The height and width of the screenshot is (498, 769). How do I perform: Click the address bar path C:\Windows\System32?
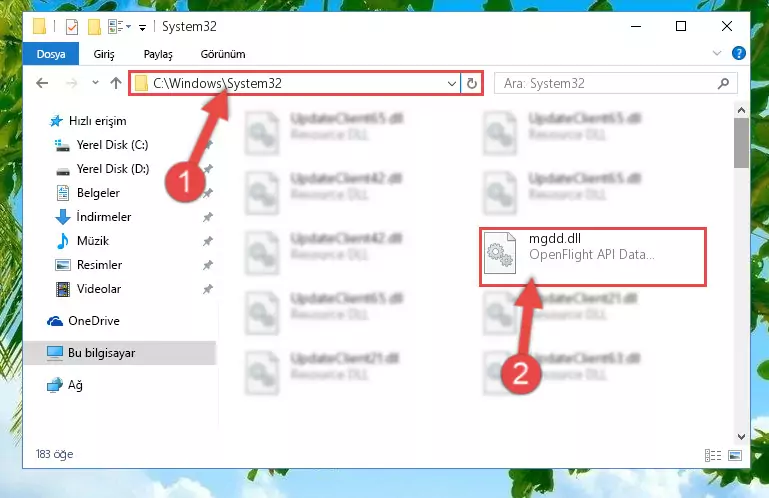(x=217, y=83)
